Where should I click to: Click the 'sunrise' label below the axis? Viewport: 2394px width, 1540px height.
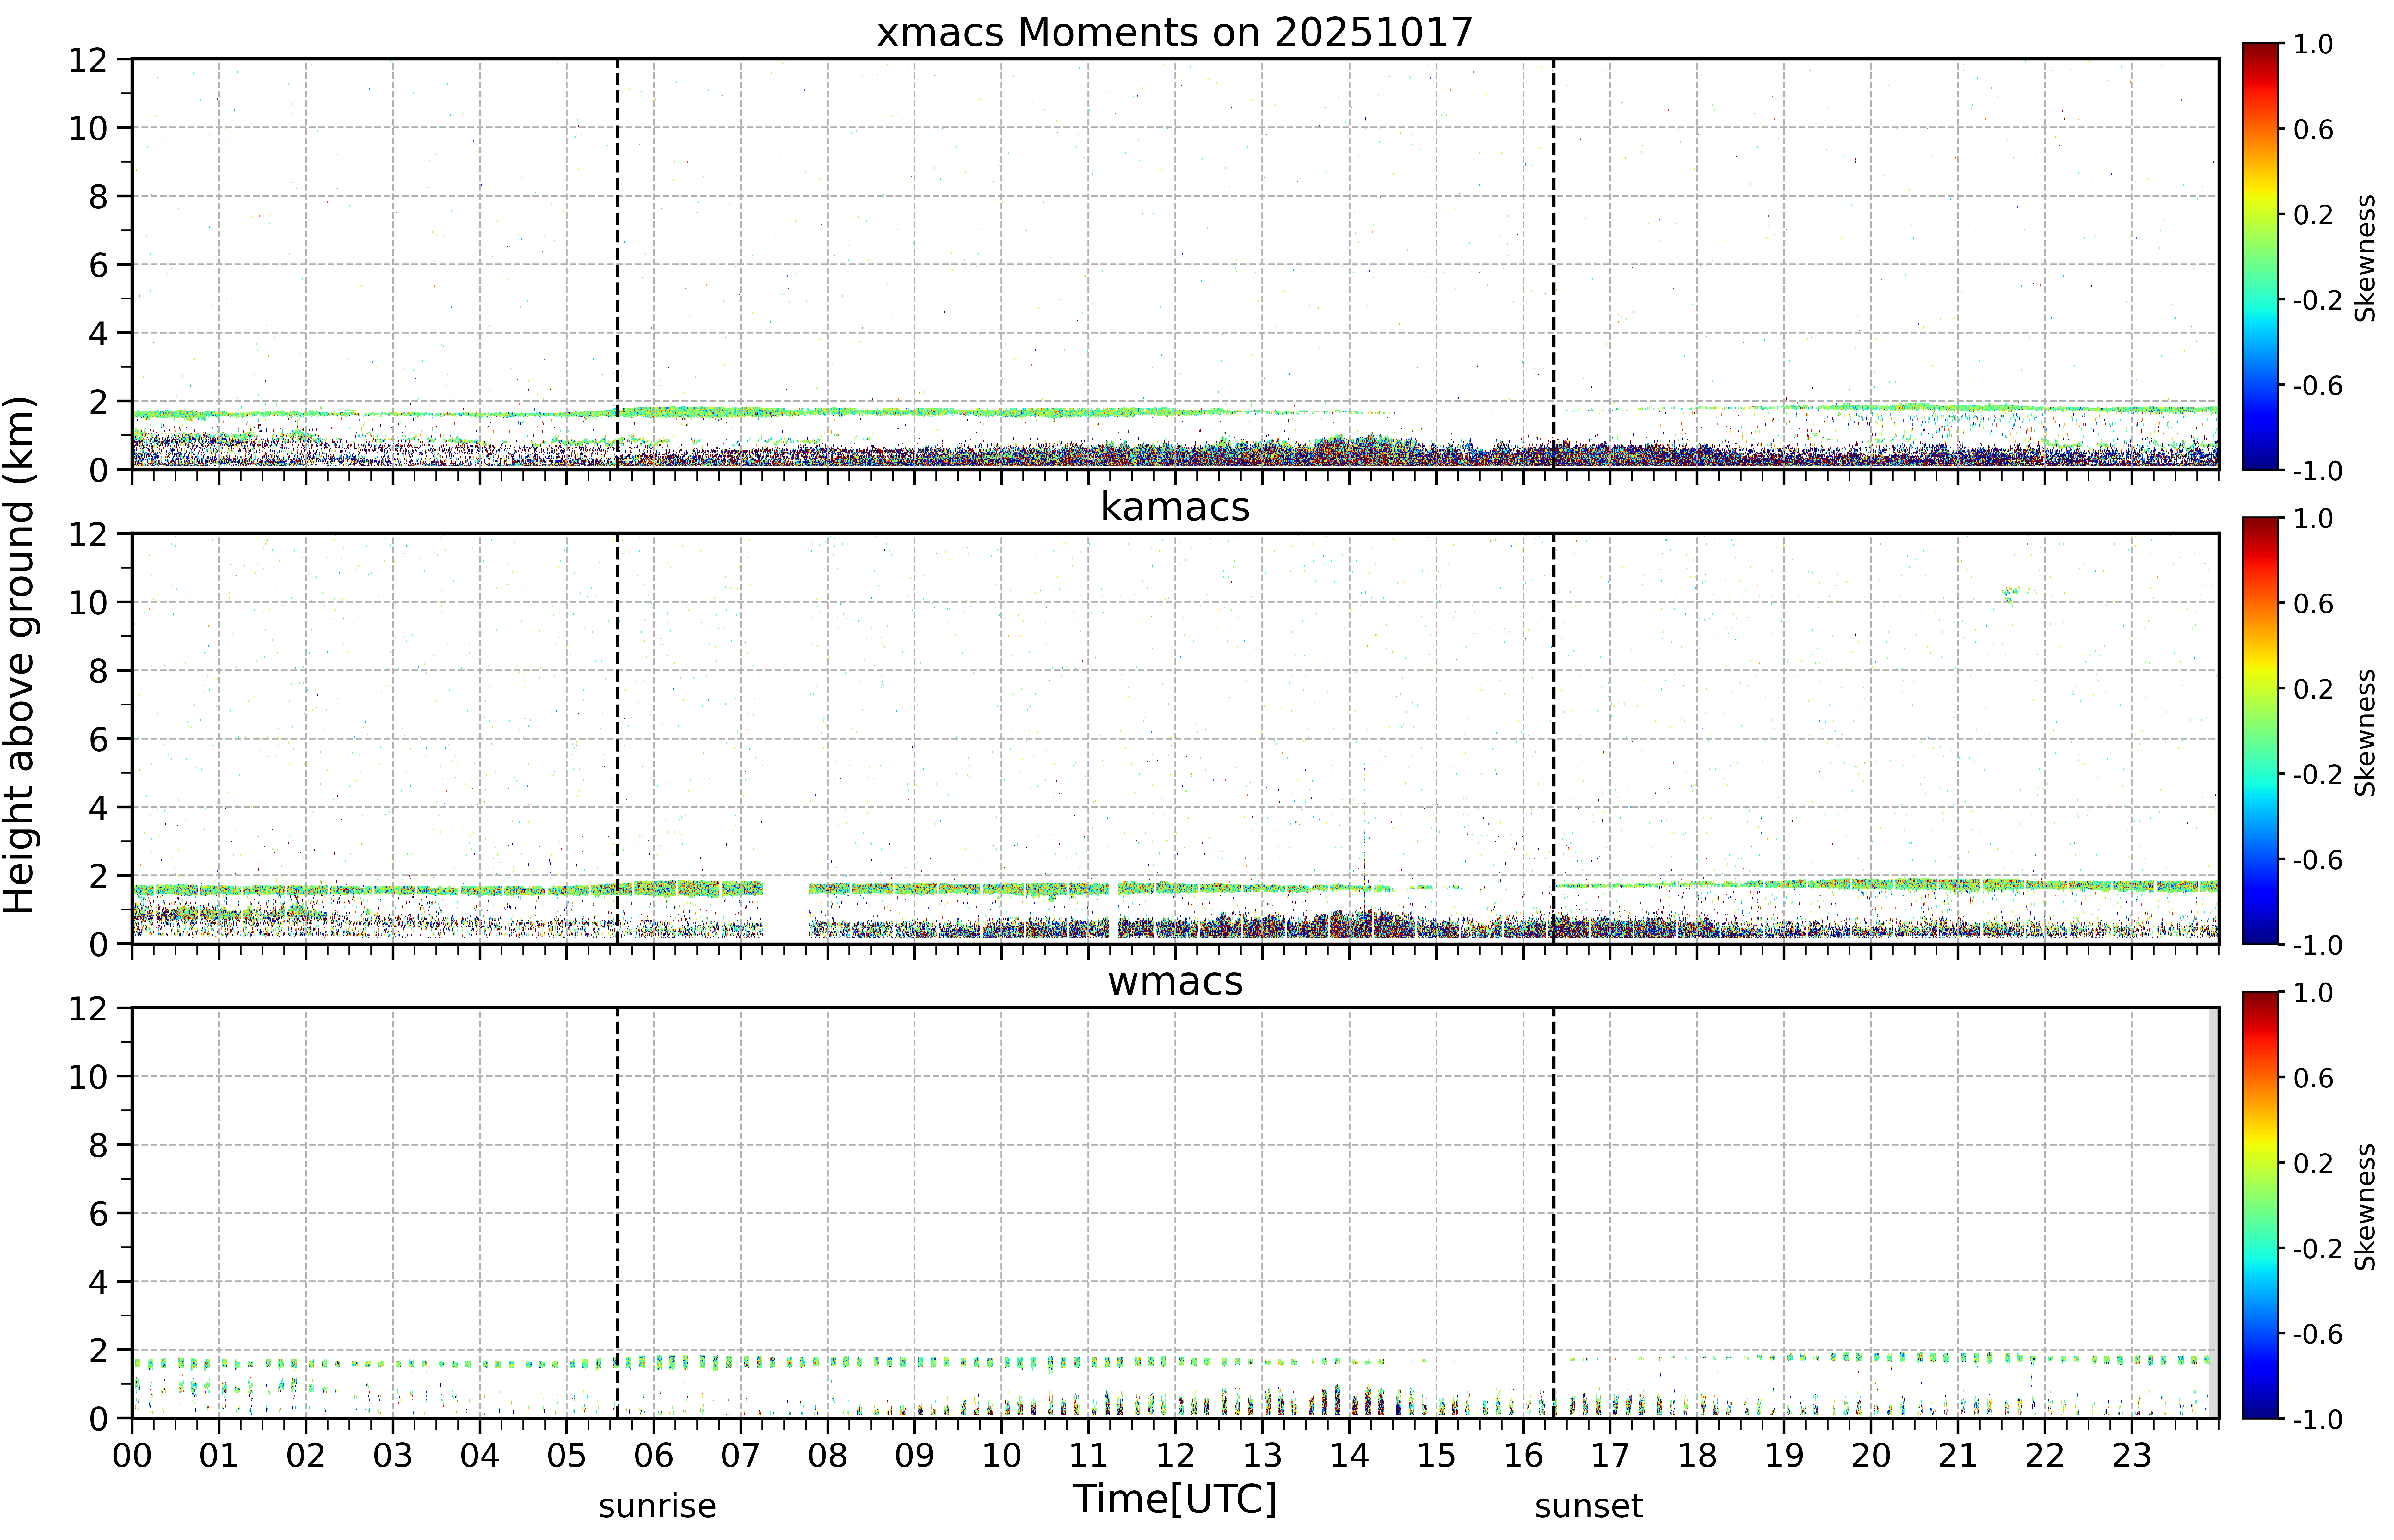(x=657, y=1506)
